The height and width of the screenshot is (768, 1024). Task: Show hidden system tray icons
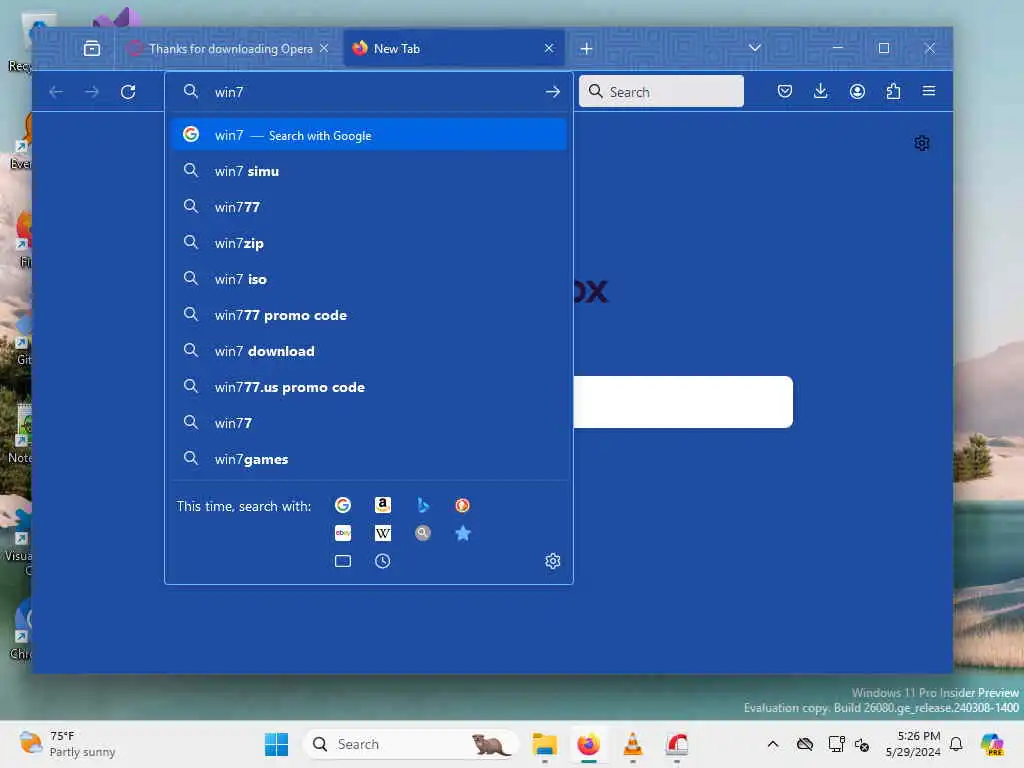773,744
